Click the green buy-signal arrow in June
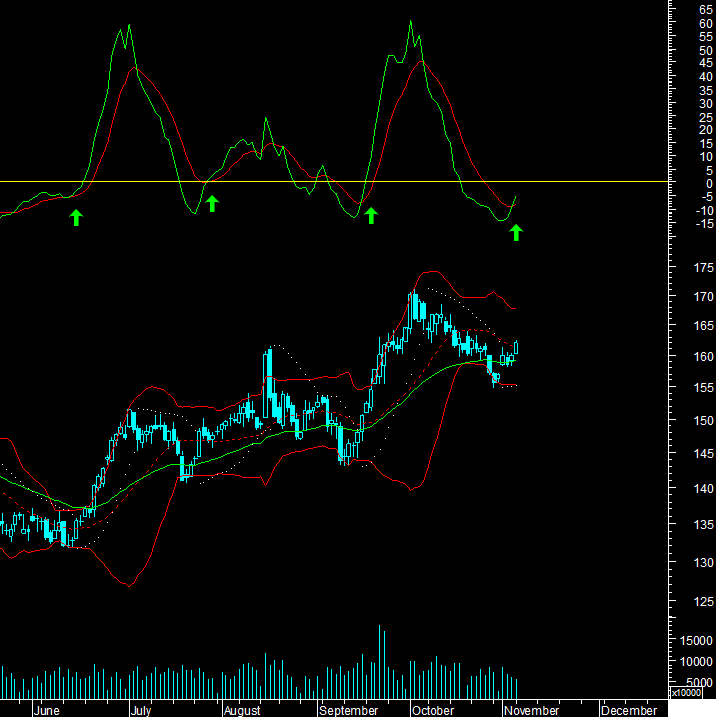 pos(76,218)
